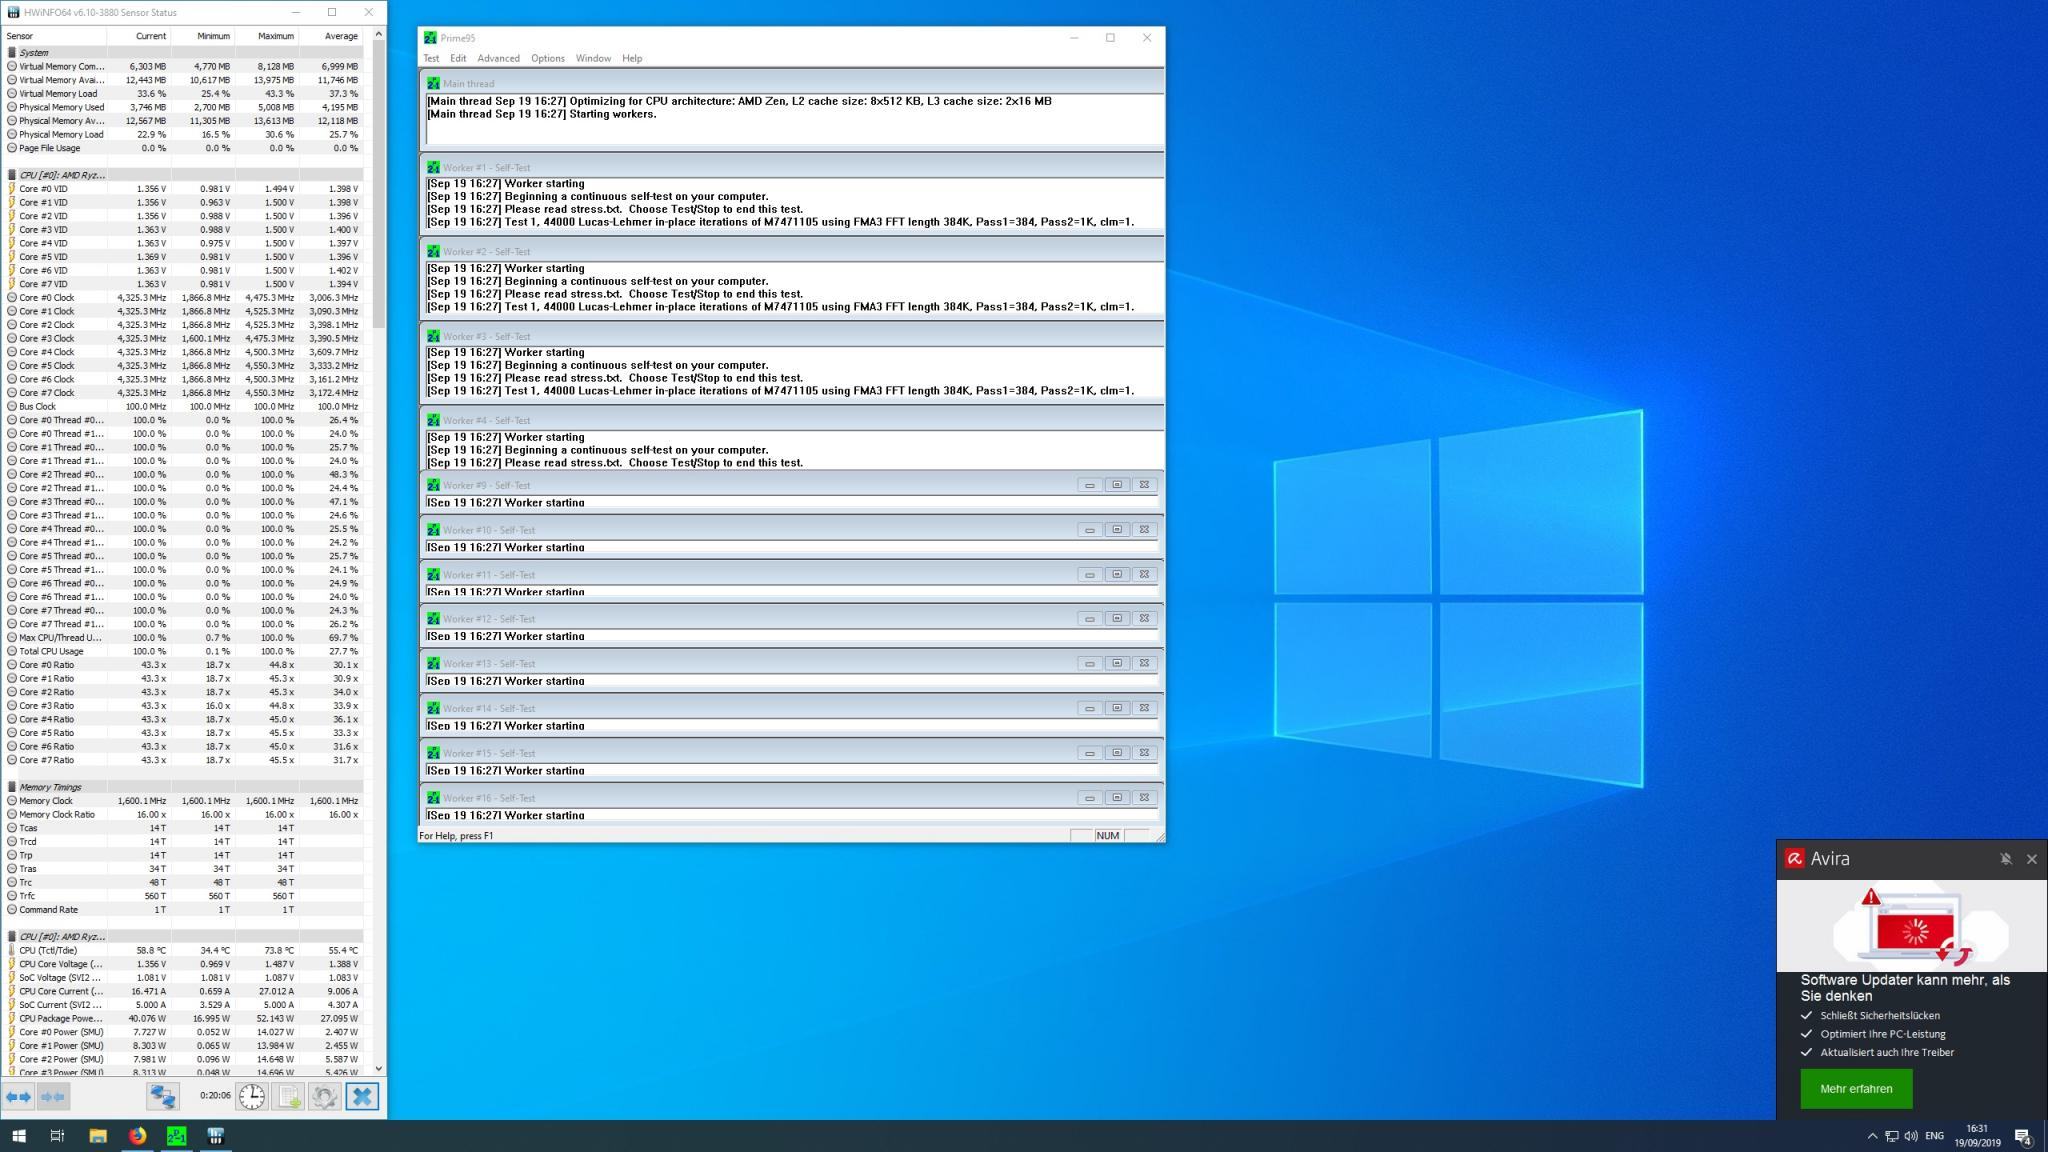Open HWiNFO sensor settings gear icon
Viewport: 2048px width, 1152px height.
tap(324, 1097)
